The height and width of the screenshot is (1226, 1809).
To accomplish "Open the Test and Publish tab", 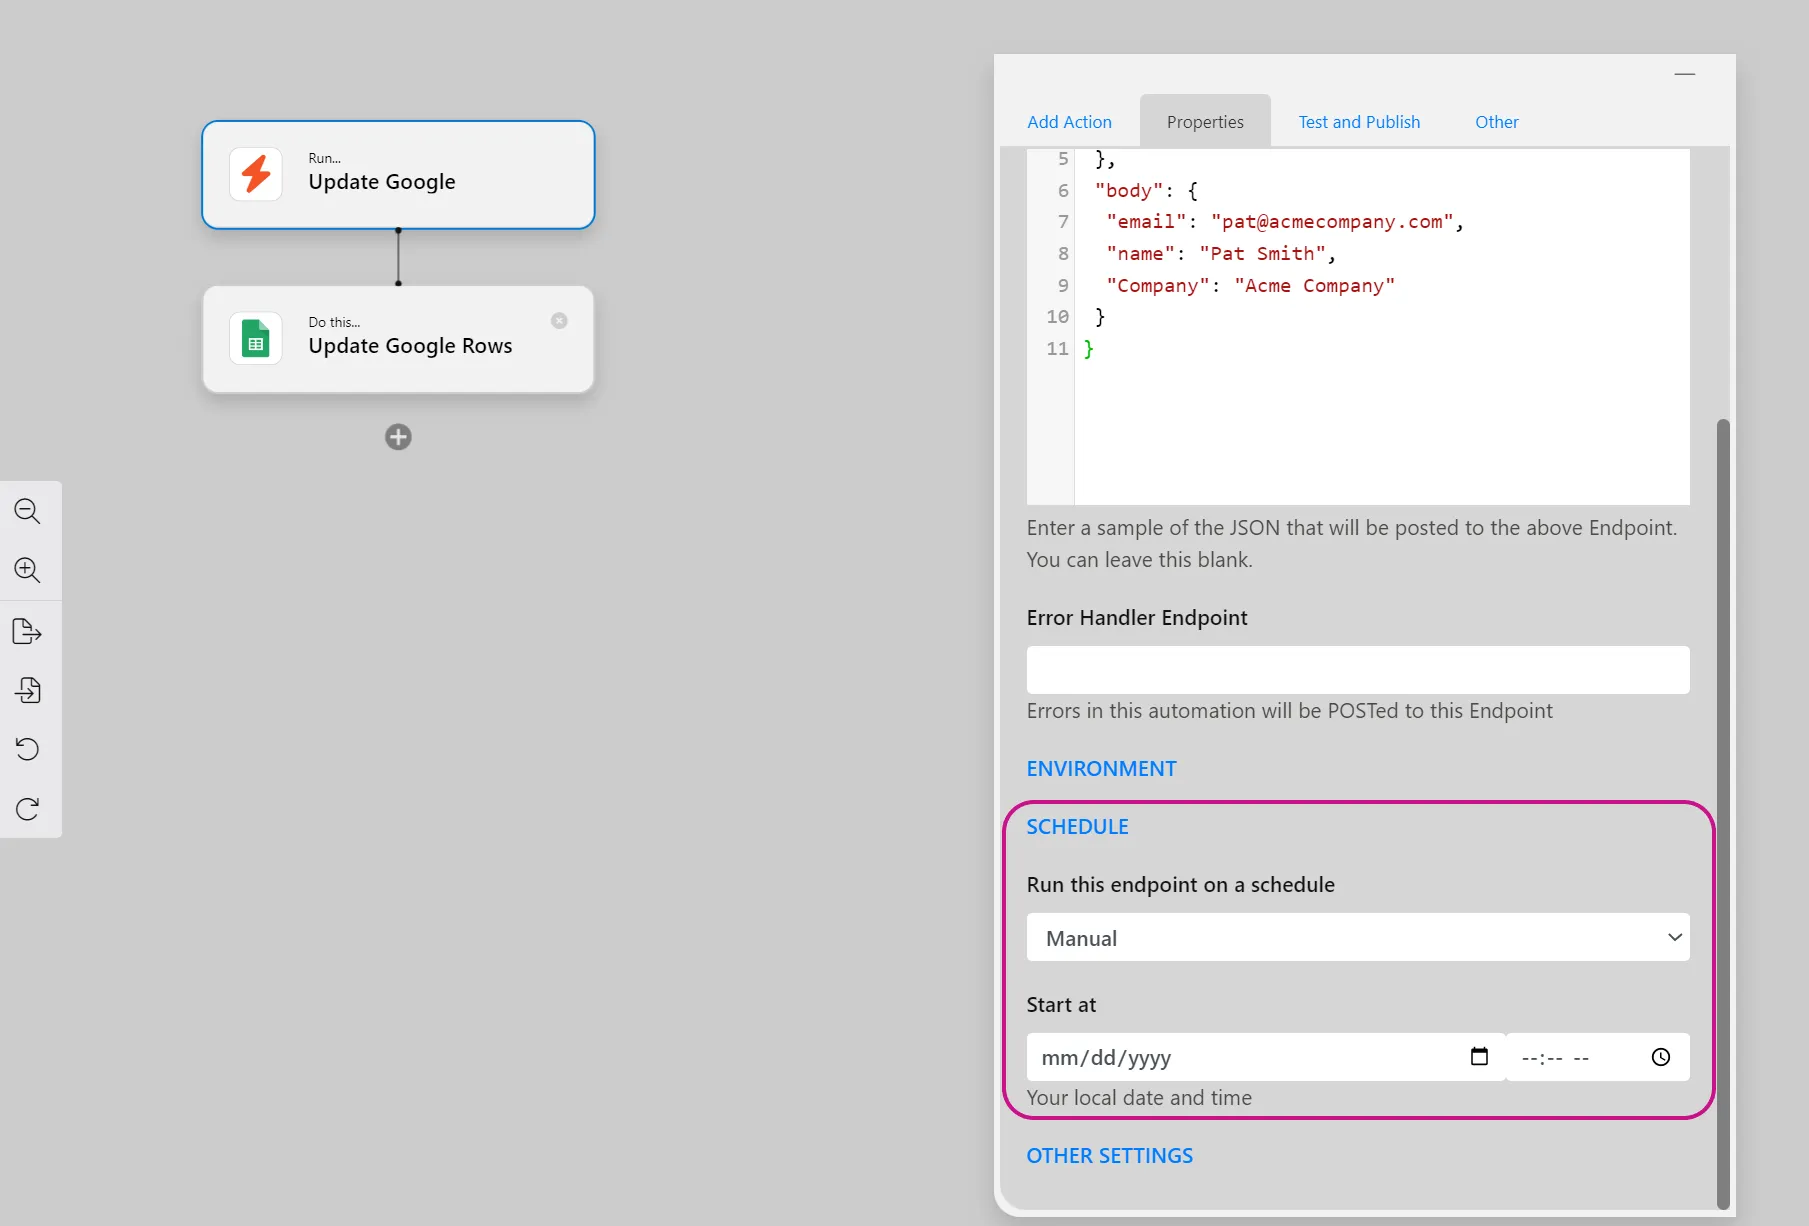I will tap(1359, 122).
